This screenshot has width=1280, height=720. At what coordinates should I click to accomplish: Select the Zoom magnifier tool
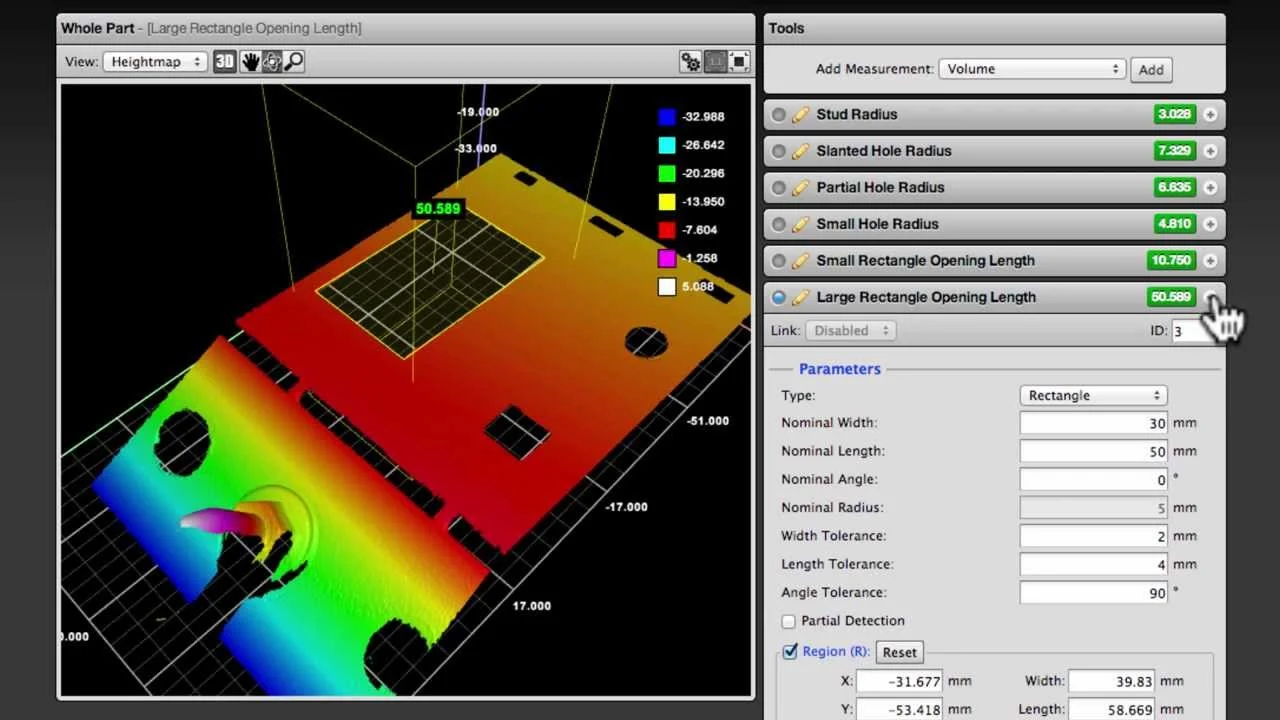(x=296, y=61)
